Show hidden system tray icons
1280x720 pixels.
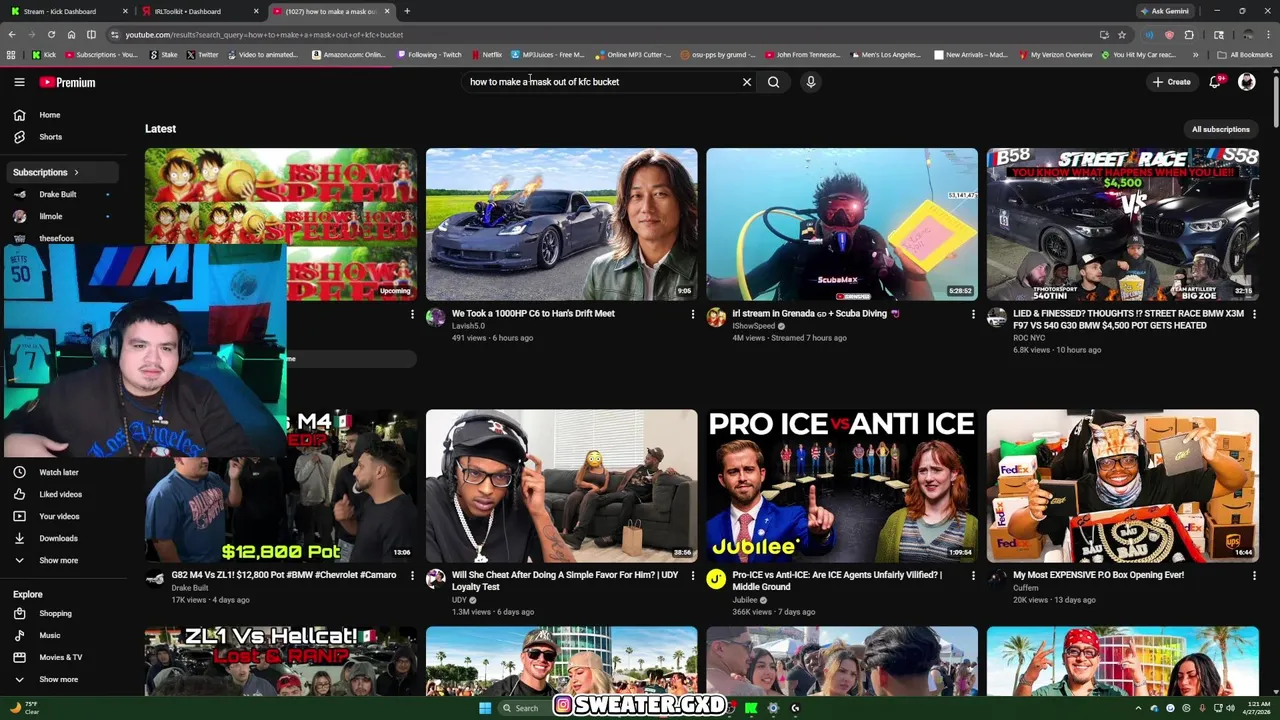click(1138, 708)
